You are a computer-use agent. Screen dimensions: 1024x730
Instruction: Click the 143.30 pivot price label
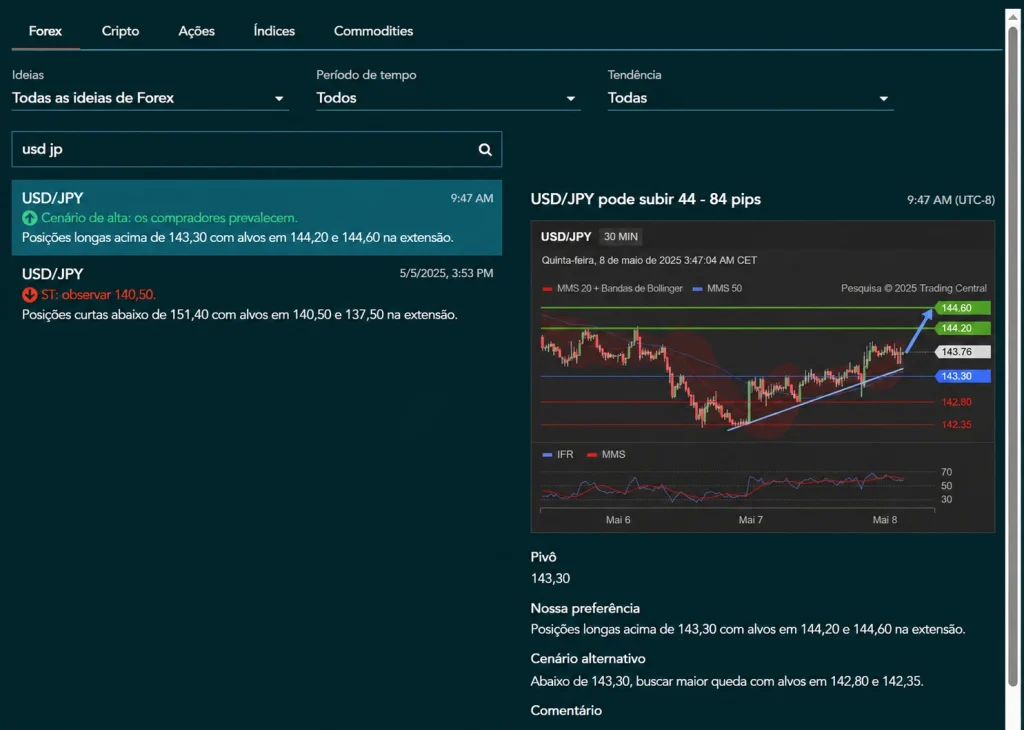coord(963,376)
